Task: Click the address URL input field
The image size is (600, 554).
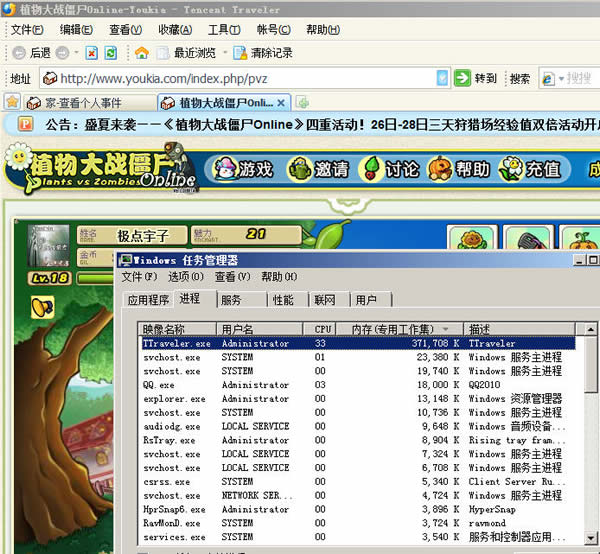Action: (x=245, y=78)
